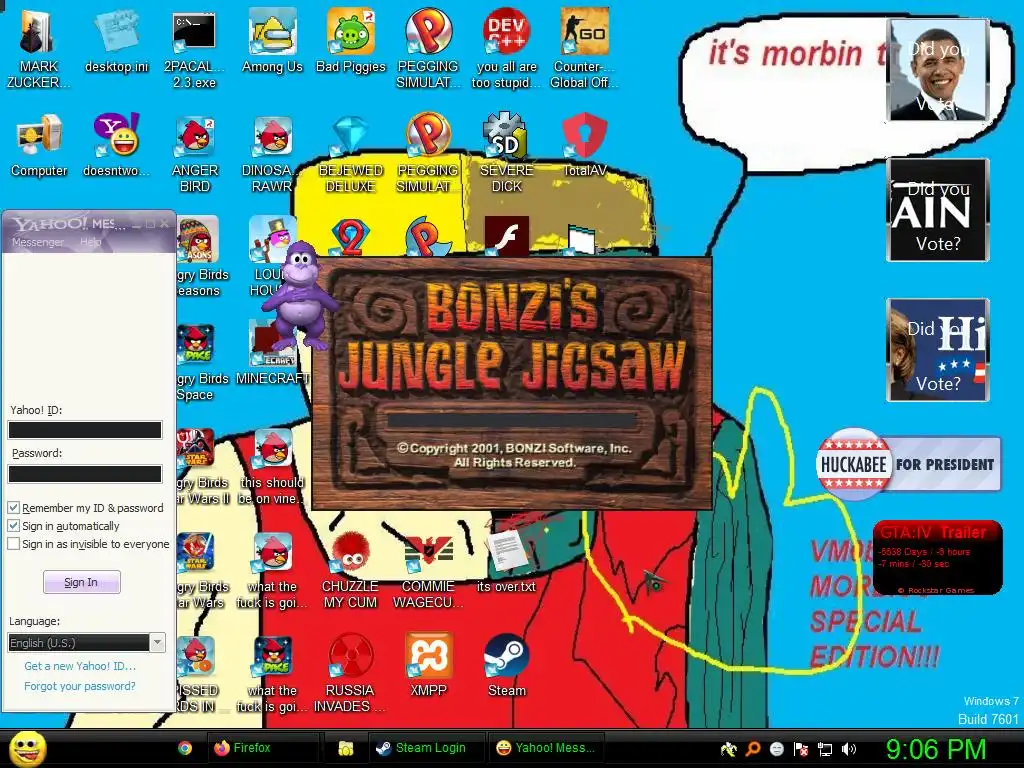Click the 9:06 PM clock
The image size is (1024, 768).
coord(936,749)
